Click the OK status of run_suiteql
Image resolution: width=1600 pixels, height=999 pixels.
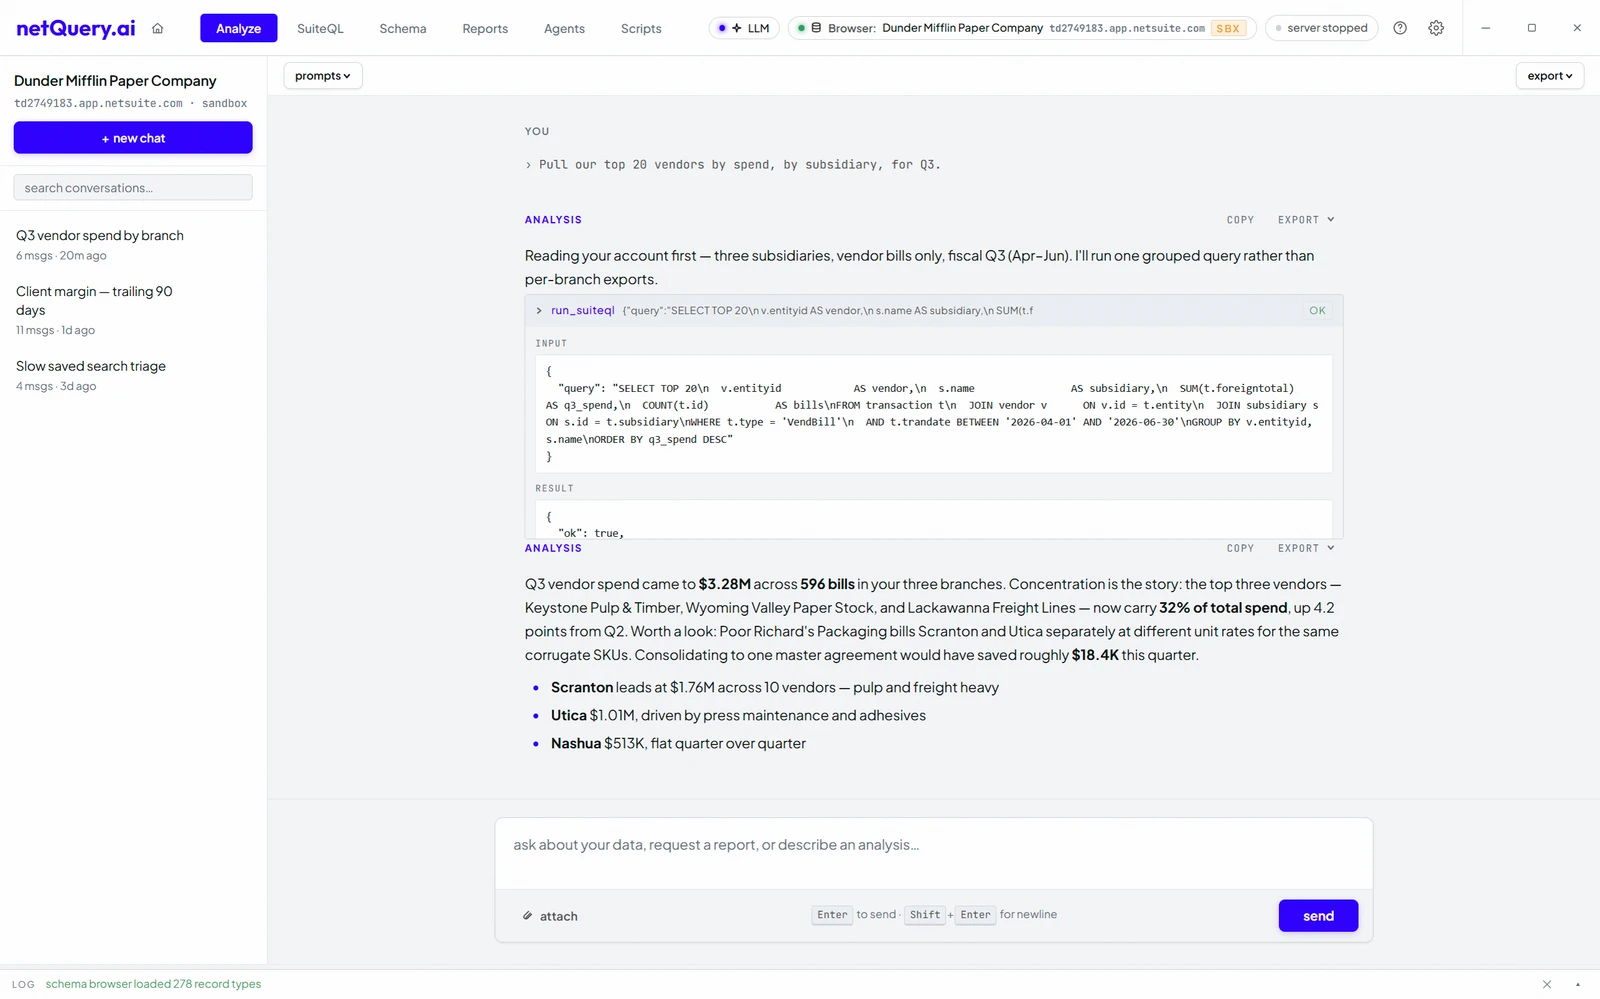[x=1317, y=311]
